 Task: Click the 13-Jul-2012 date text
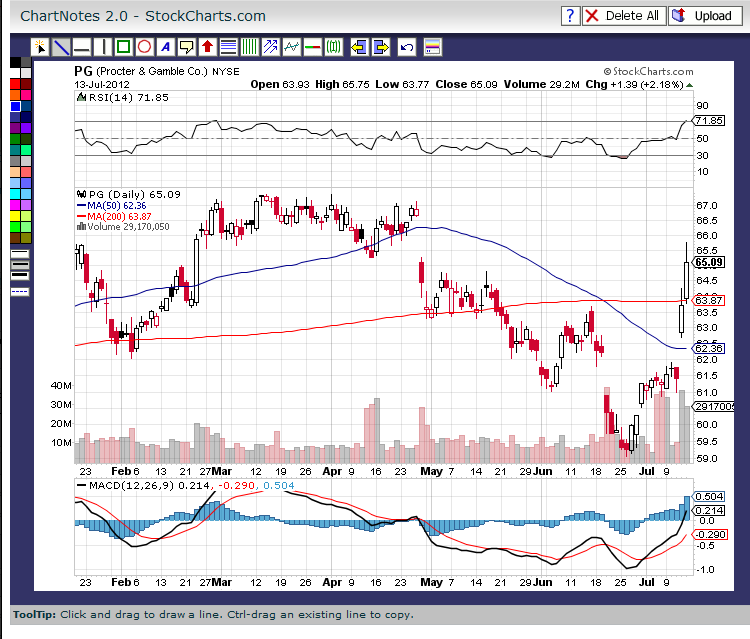click(x=102, y=84)
